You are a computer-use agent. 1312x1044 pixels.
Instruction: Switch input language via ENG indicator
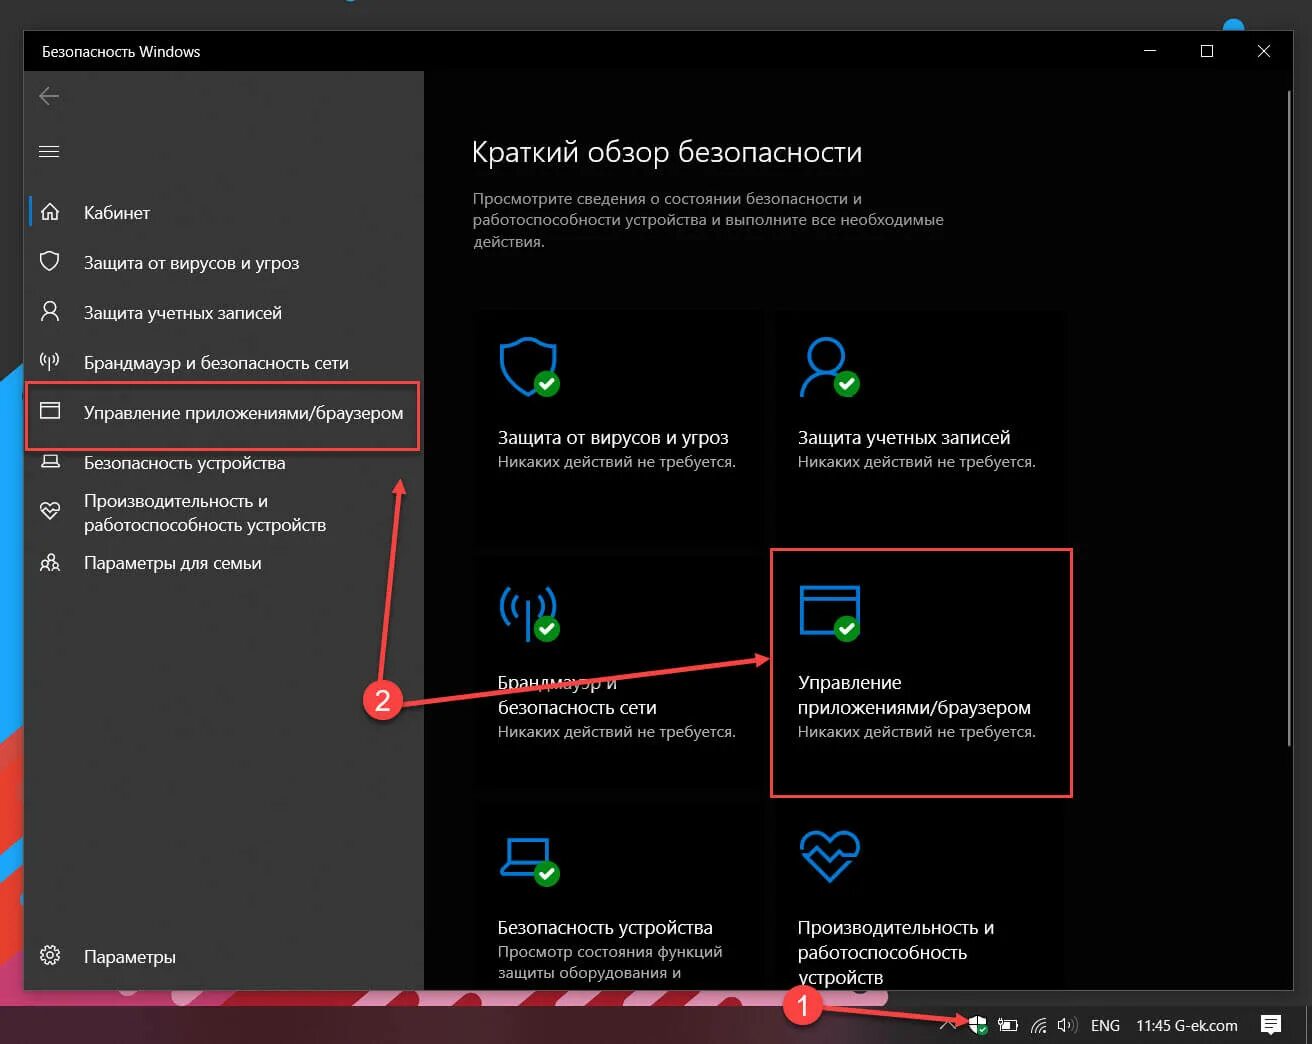(x=1105, y=1025)
